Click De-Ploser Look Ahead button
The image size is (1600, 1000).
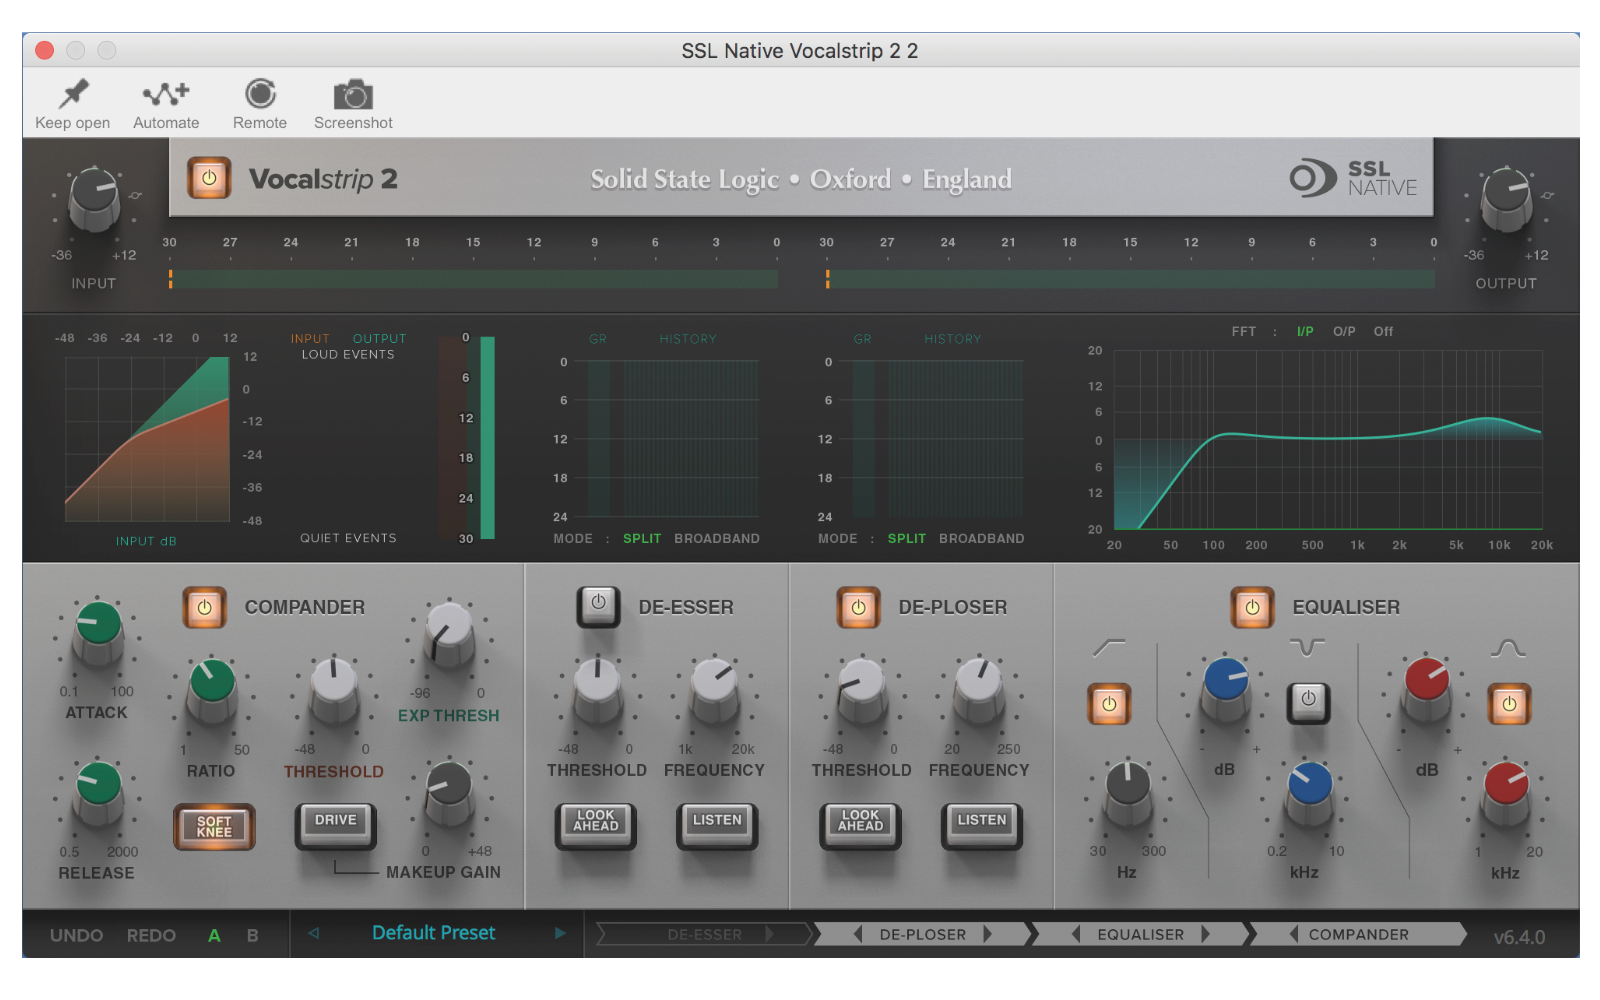[x=860, y=825]
